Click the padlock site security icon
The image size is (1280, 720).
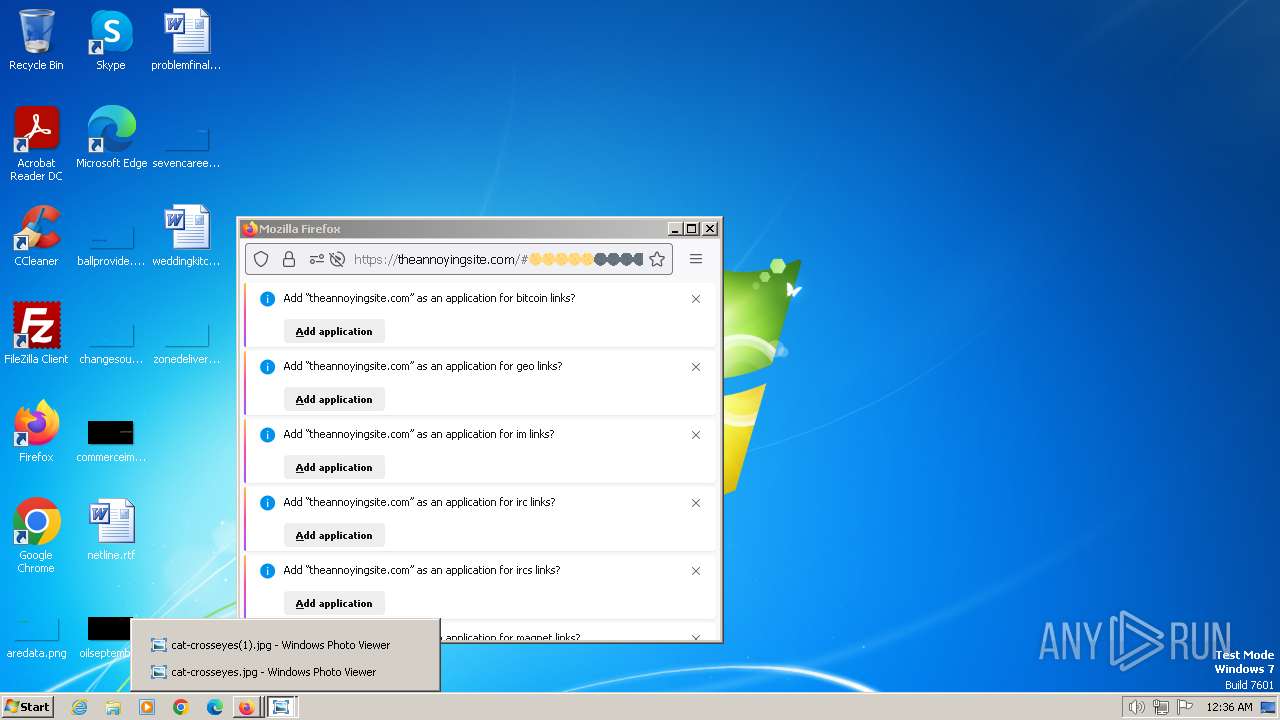[x=289, y=259]
